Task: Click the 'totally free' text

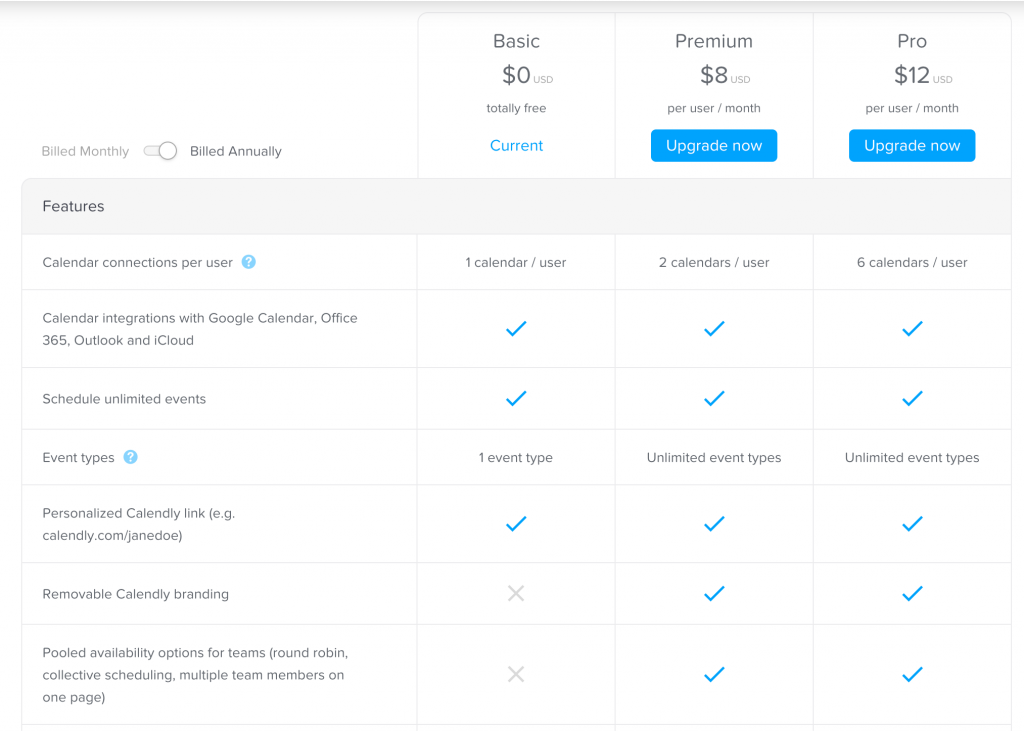Action: click(516, 108)
